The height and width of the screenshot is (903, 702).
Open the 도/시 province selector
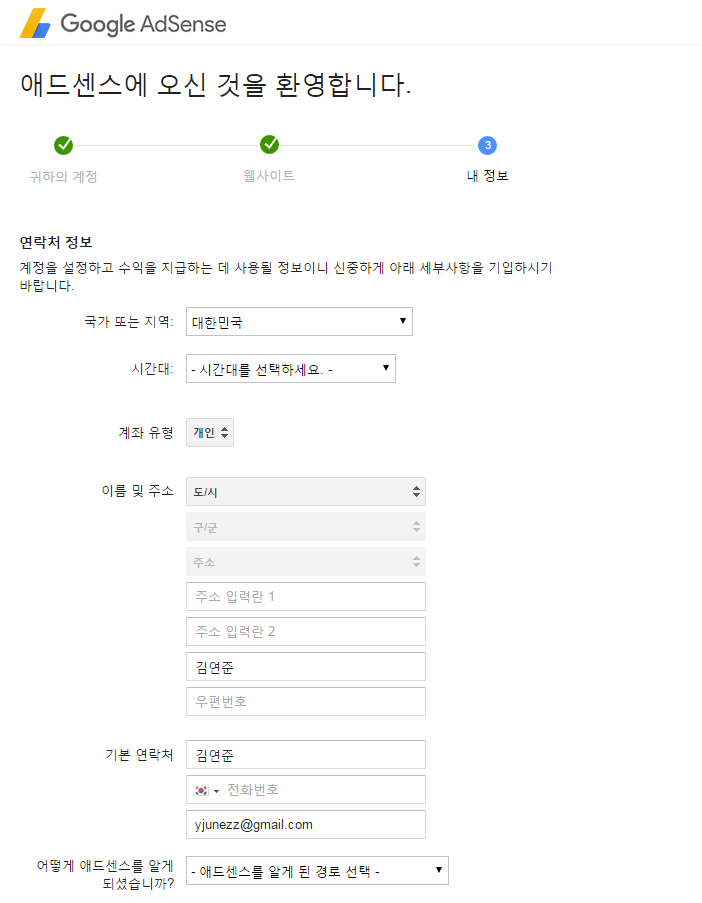[306, 492]
